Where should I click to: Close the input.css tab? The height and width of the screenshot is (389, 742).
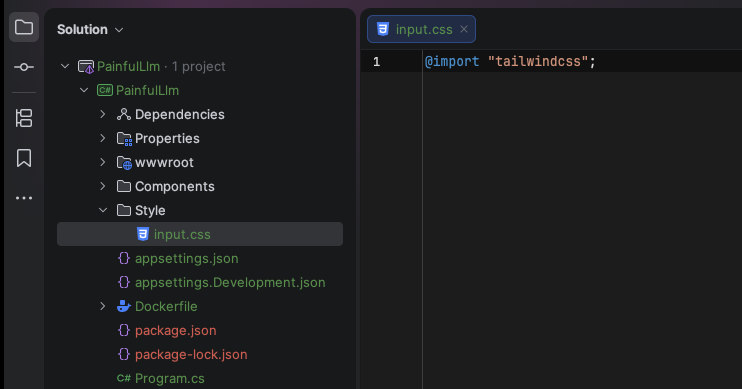[x=464, y=29]
